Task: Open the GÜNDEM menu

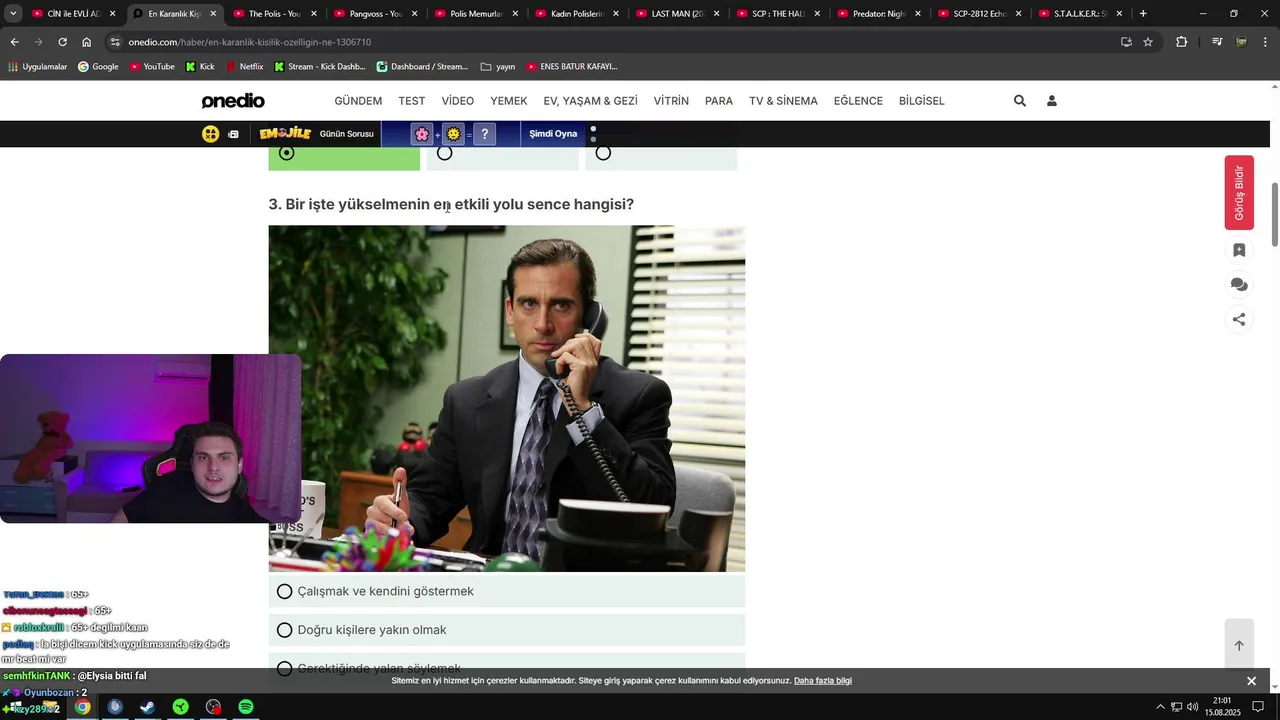Action: click(x=358, y=101)
